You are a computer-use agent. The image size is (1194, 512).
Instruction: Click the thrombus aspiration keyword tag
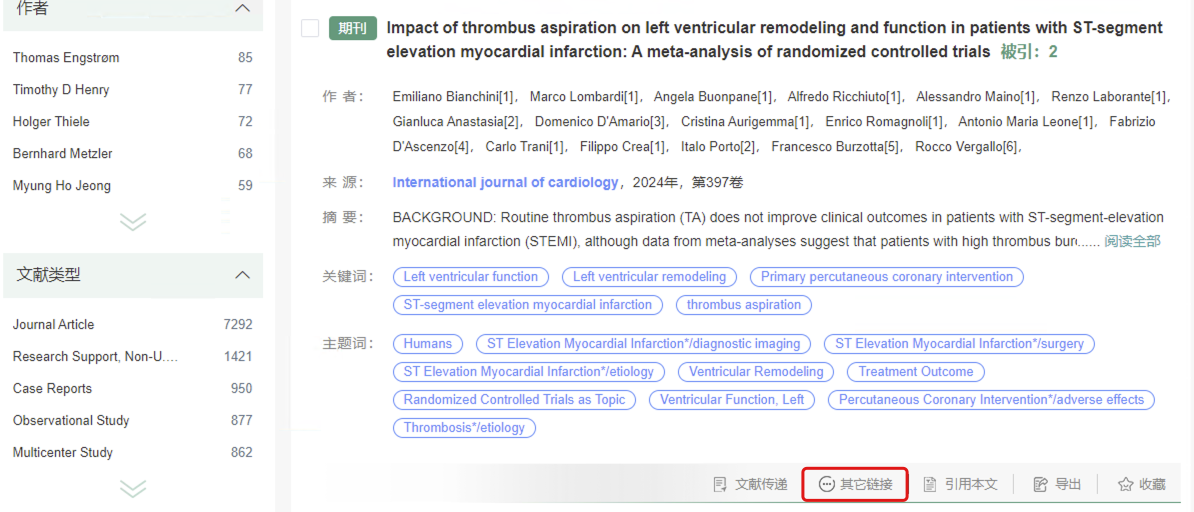pyautogui.click(x=744, y=305)
